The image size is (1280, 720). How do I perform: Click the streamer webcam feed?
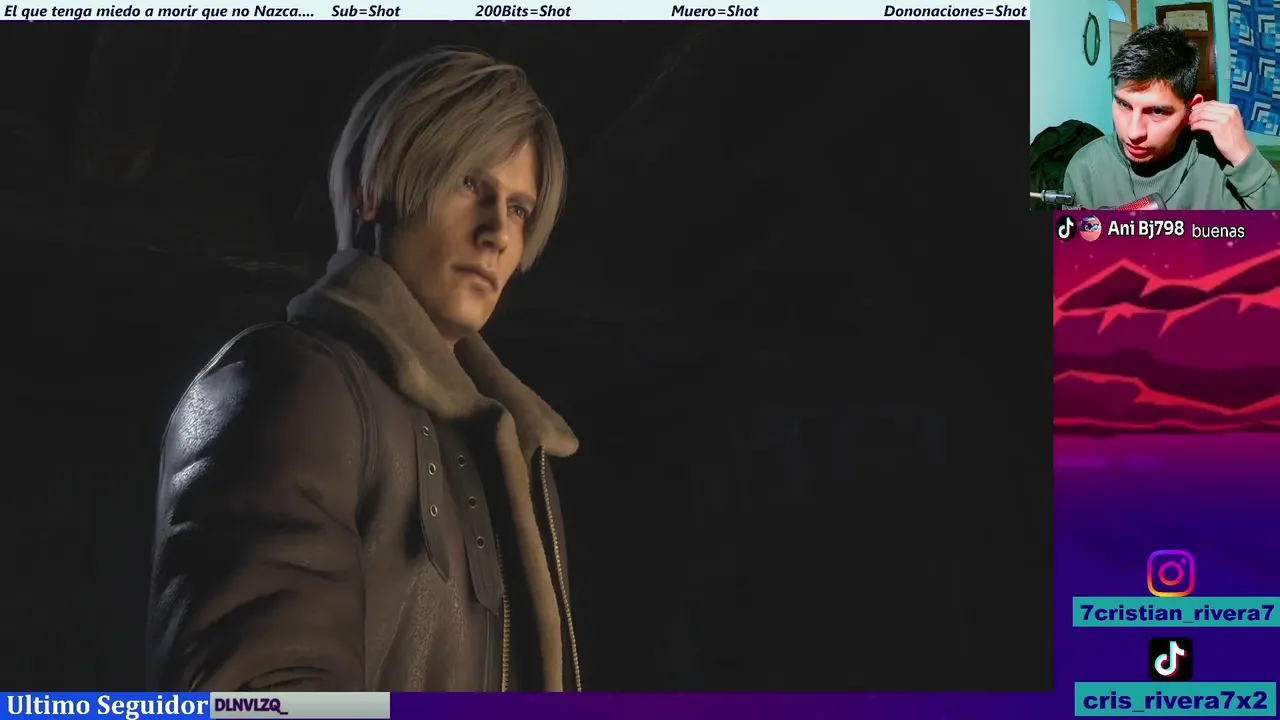point(1155,105)
